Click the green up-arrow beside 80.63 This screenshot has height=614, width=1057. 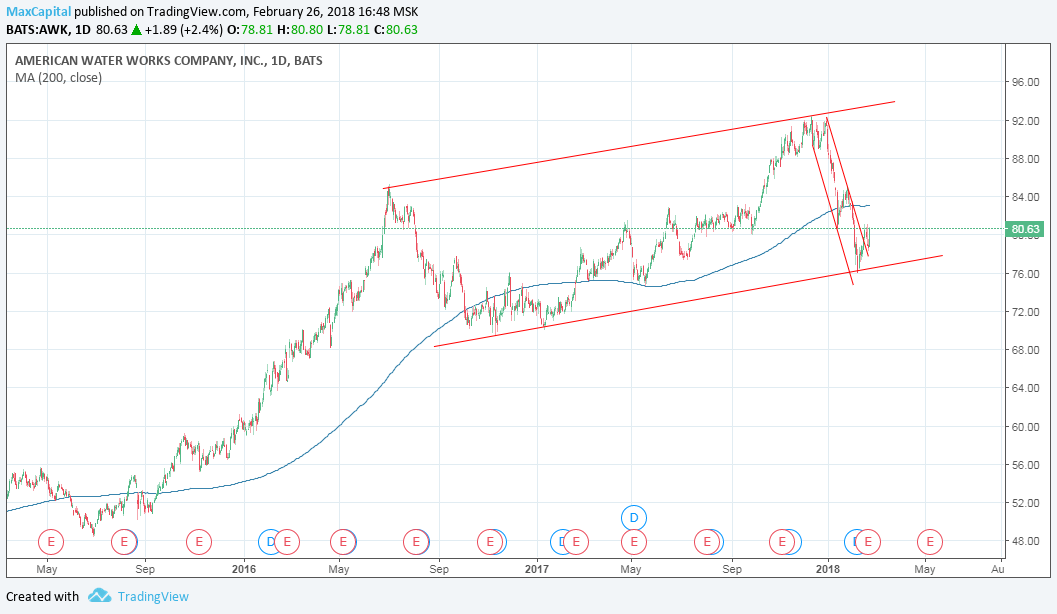(x=136, y=30)
